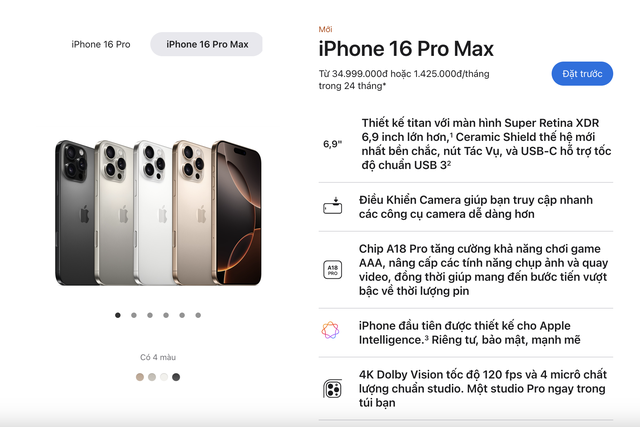Select the iPhone 16 Pro Max tab
This screenshot has width=640, height=427.
[207, 44]
